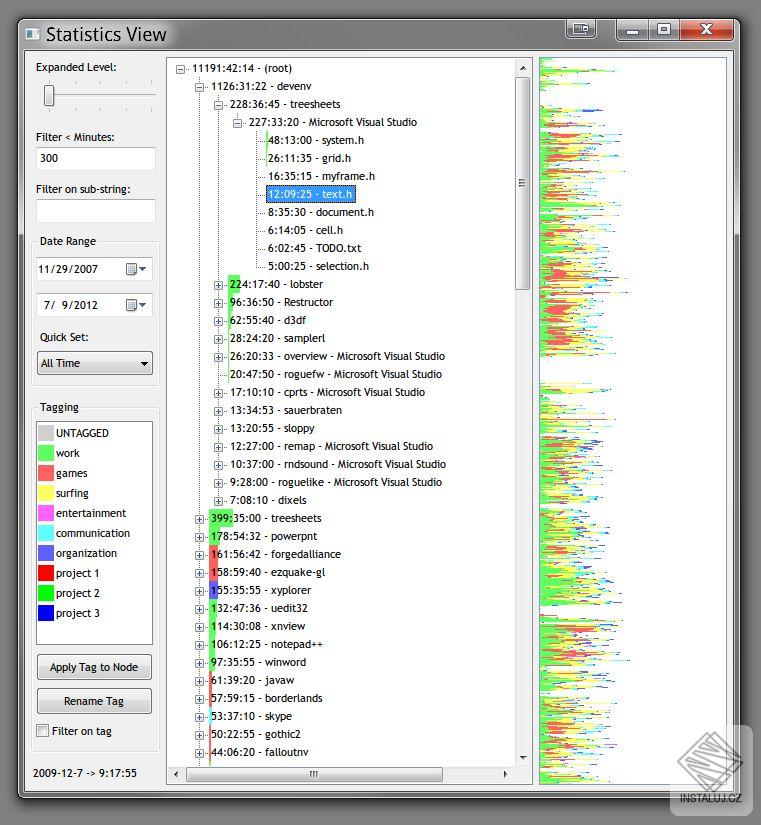Expand the Restructor tree node
Image resolution: width=761 pixels, height=825 pixels.
tap(218, 303)
